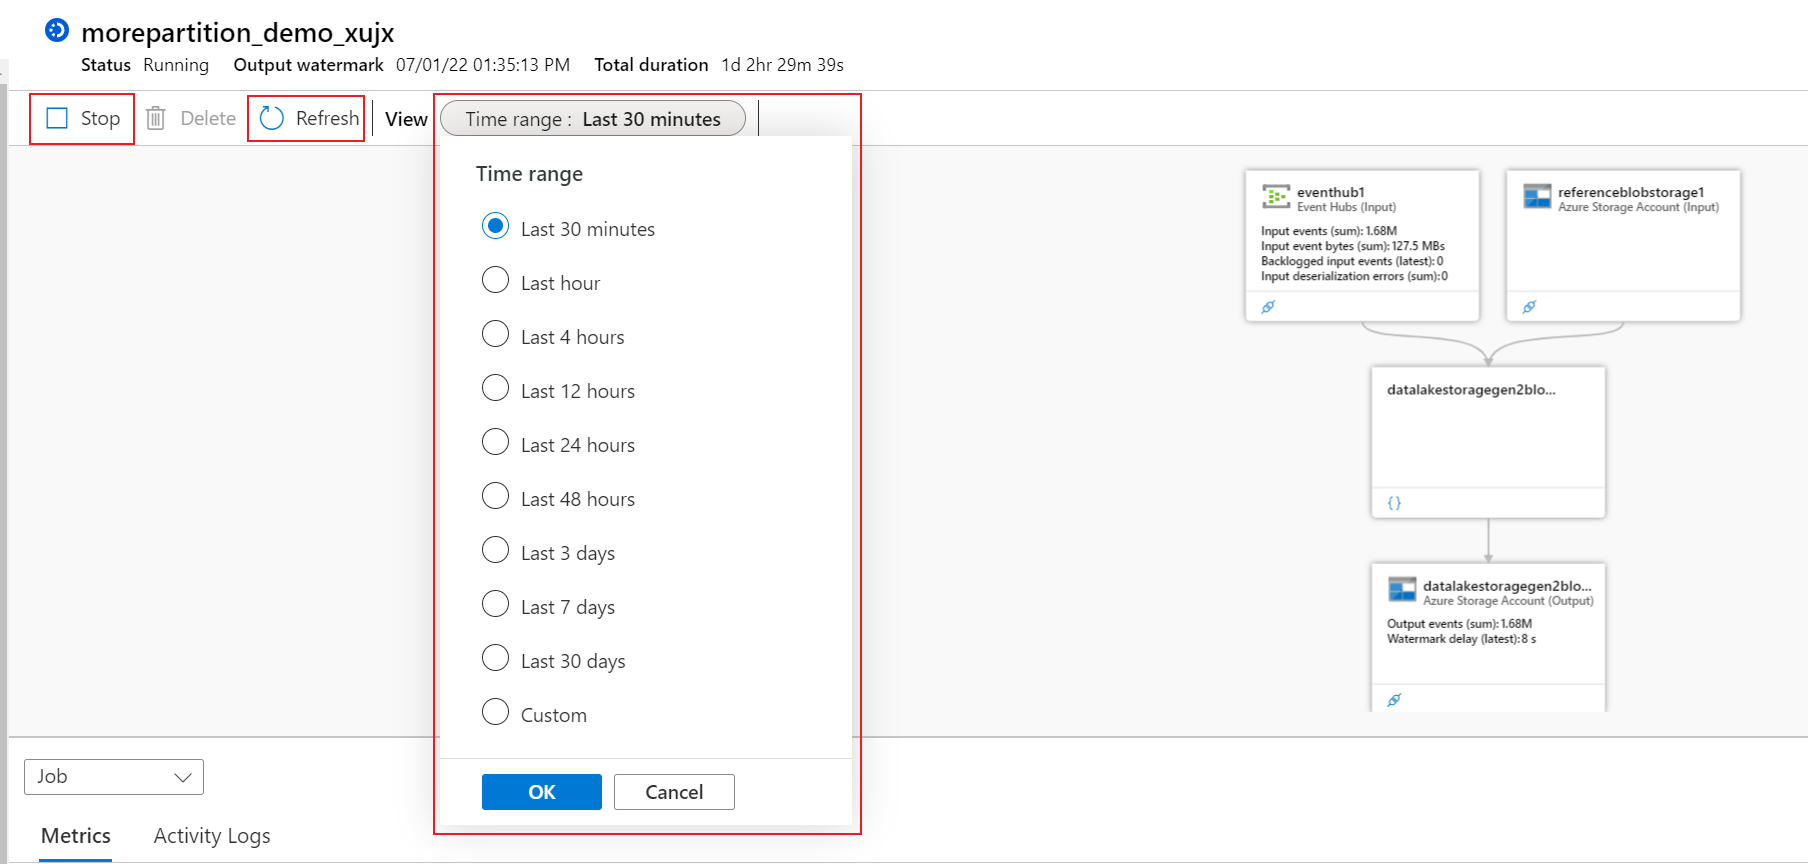The height and width of the screenshot is (864, 1808).
Task: Open the Metrics tab
Action: pos(76,836)
